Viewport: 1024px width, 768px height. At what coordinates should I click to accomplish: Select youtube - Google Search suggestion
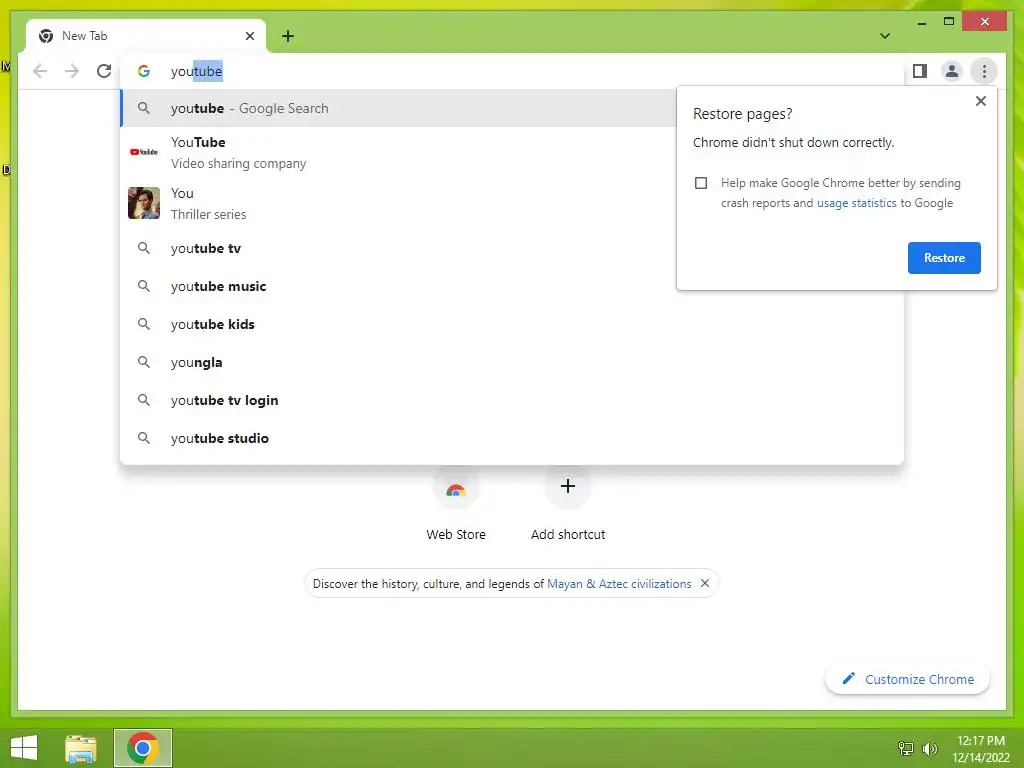coord(398,108)
